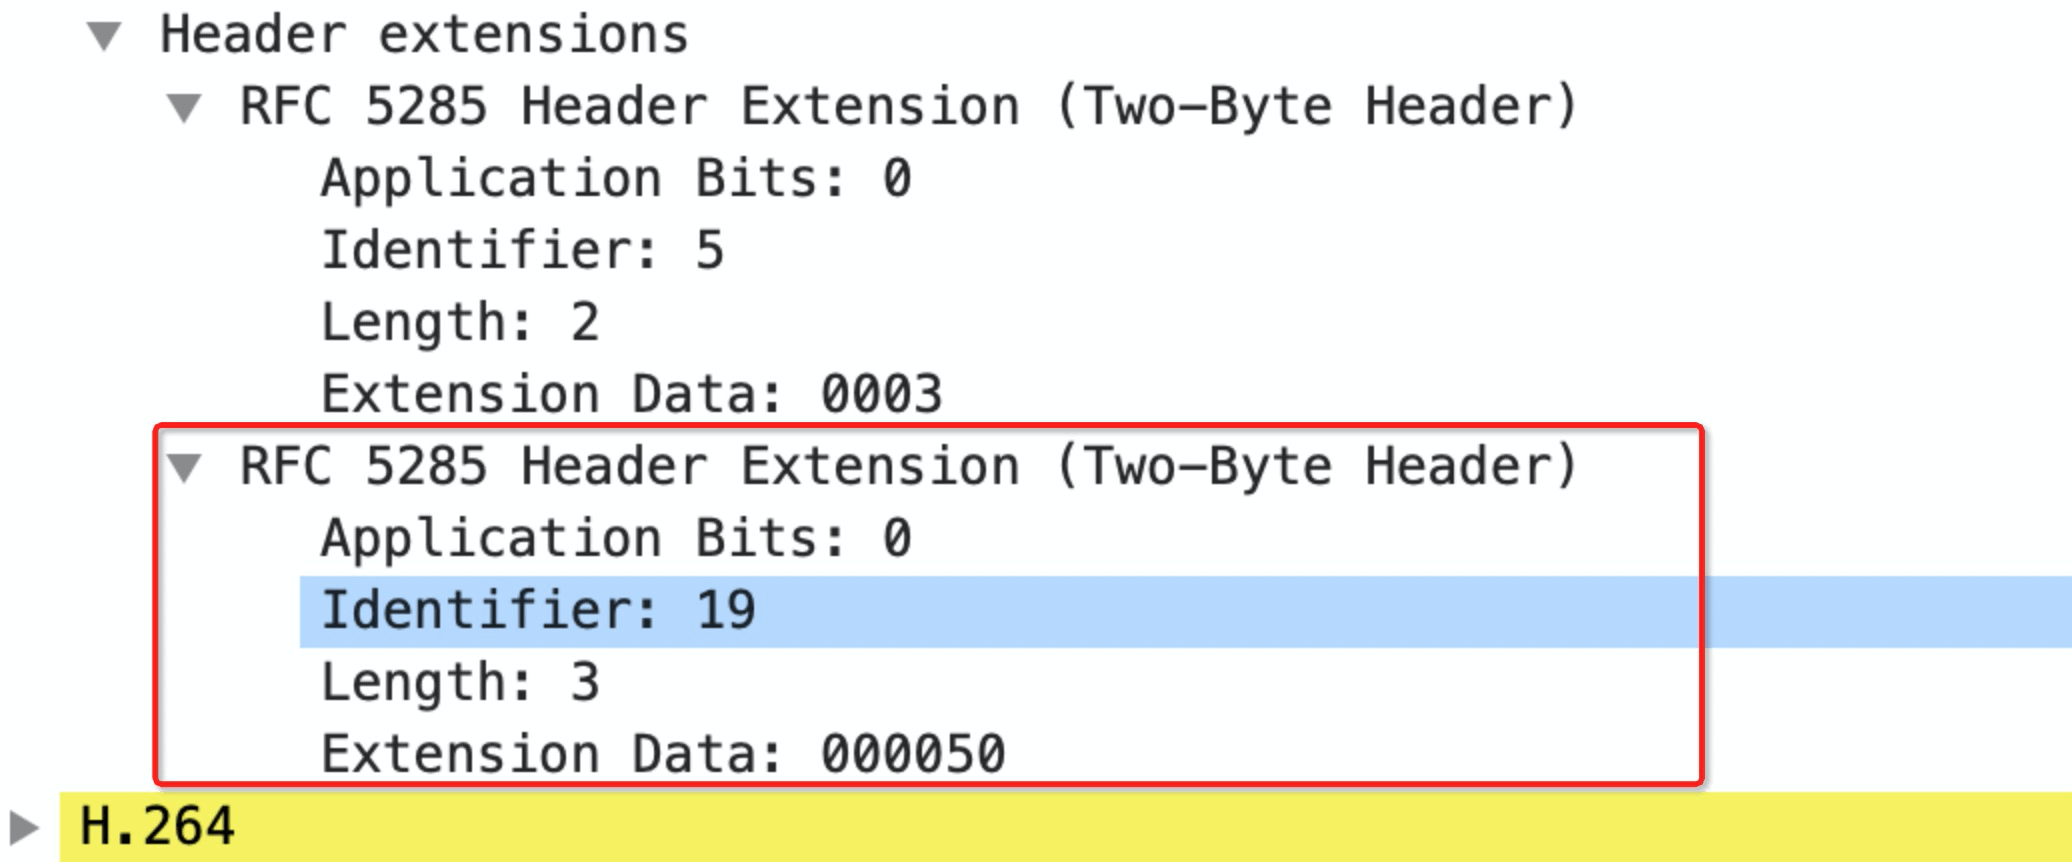Collapse the RFC 5285 extension containing Identifier 19
The height and width of the screenshot is (862, 2072).
point(184,468)
